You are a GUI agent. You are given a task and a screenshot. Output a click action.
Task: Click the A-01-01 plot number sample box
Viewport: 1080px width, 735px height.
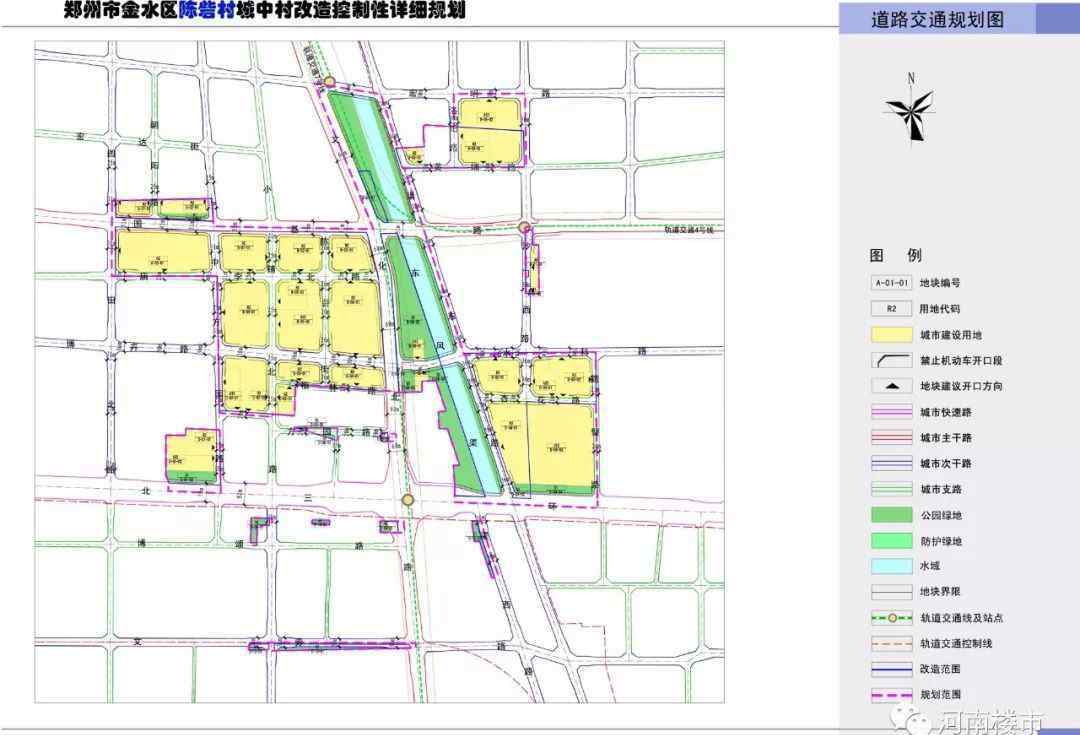coord(892,283)
